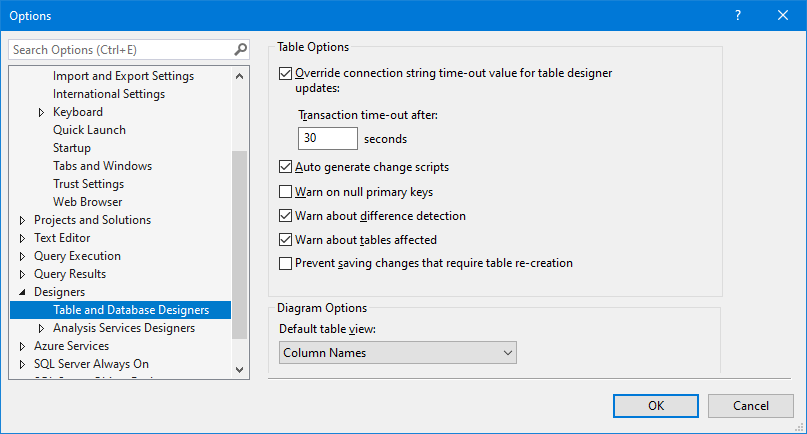
Task: Expand the Keyboard tree node
Action: 41,112
